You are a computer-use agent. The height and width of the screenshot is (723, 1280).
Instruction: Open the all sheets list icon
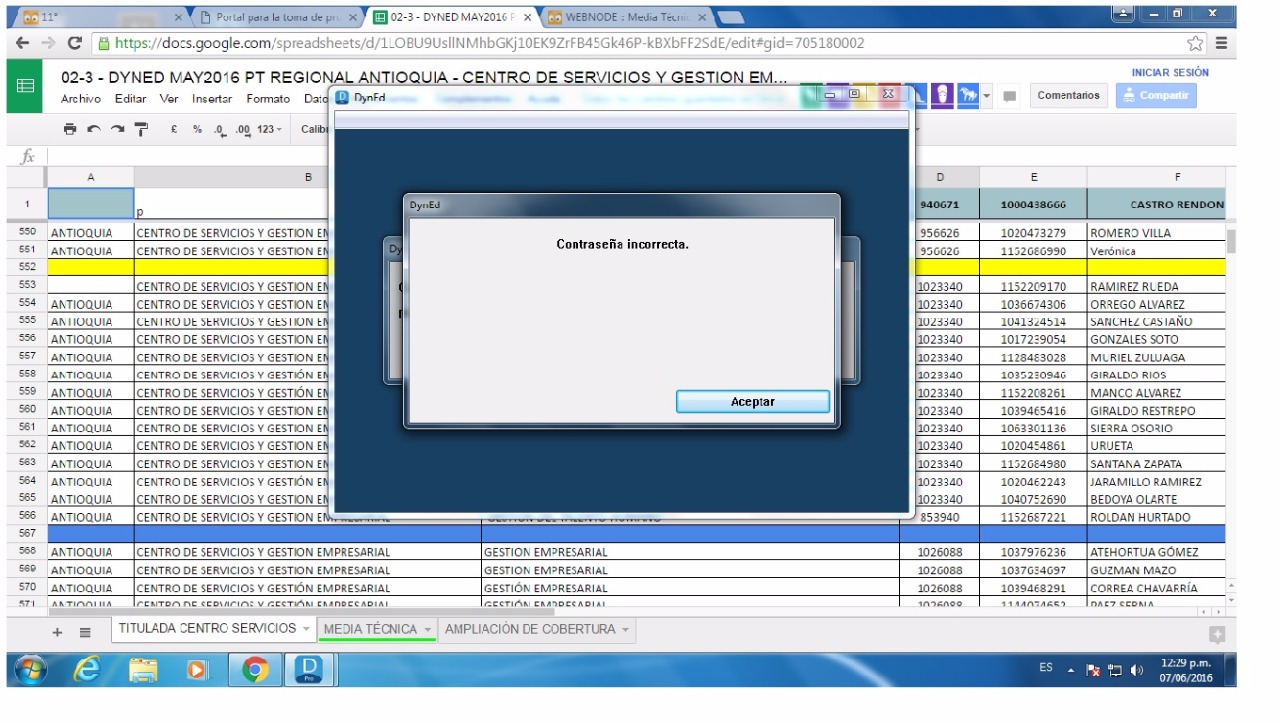pyautogui.click(x=85, y=632)
